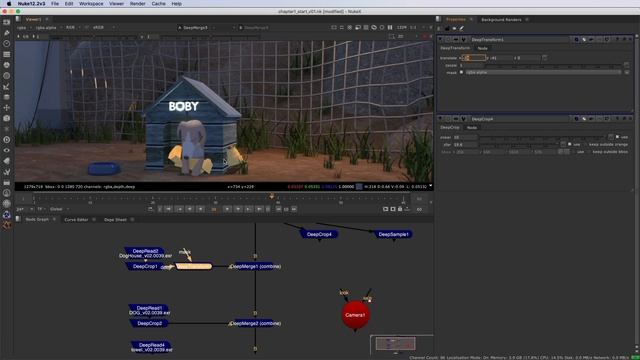Select the DeepRead4 towel node

(x=151, y=347)
